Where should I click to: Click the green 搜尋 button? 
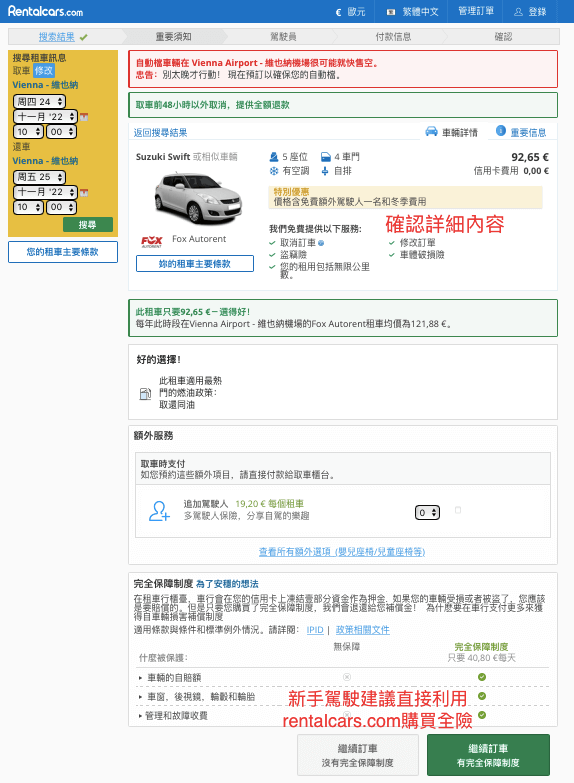point(88,225)
